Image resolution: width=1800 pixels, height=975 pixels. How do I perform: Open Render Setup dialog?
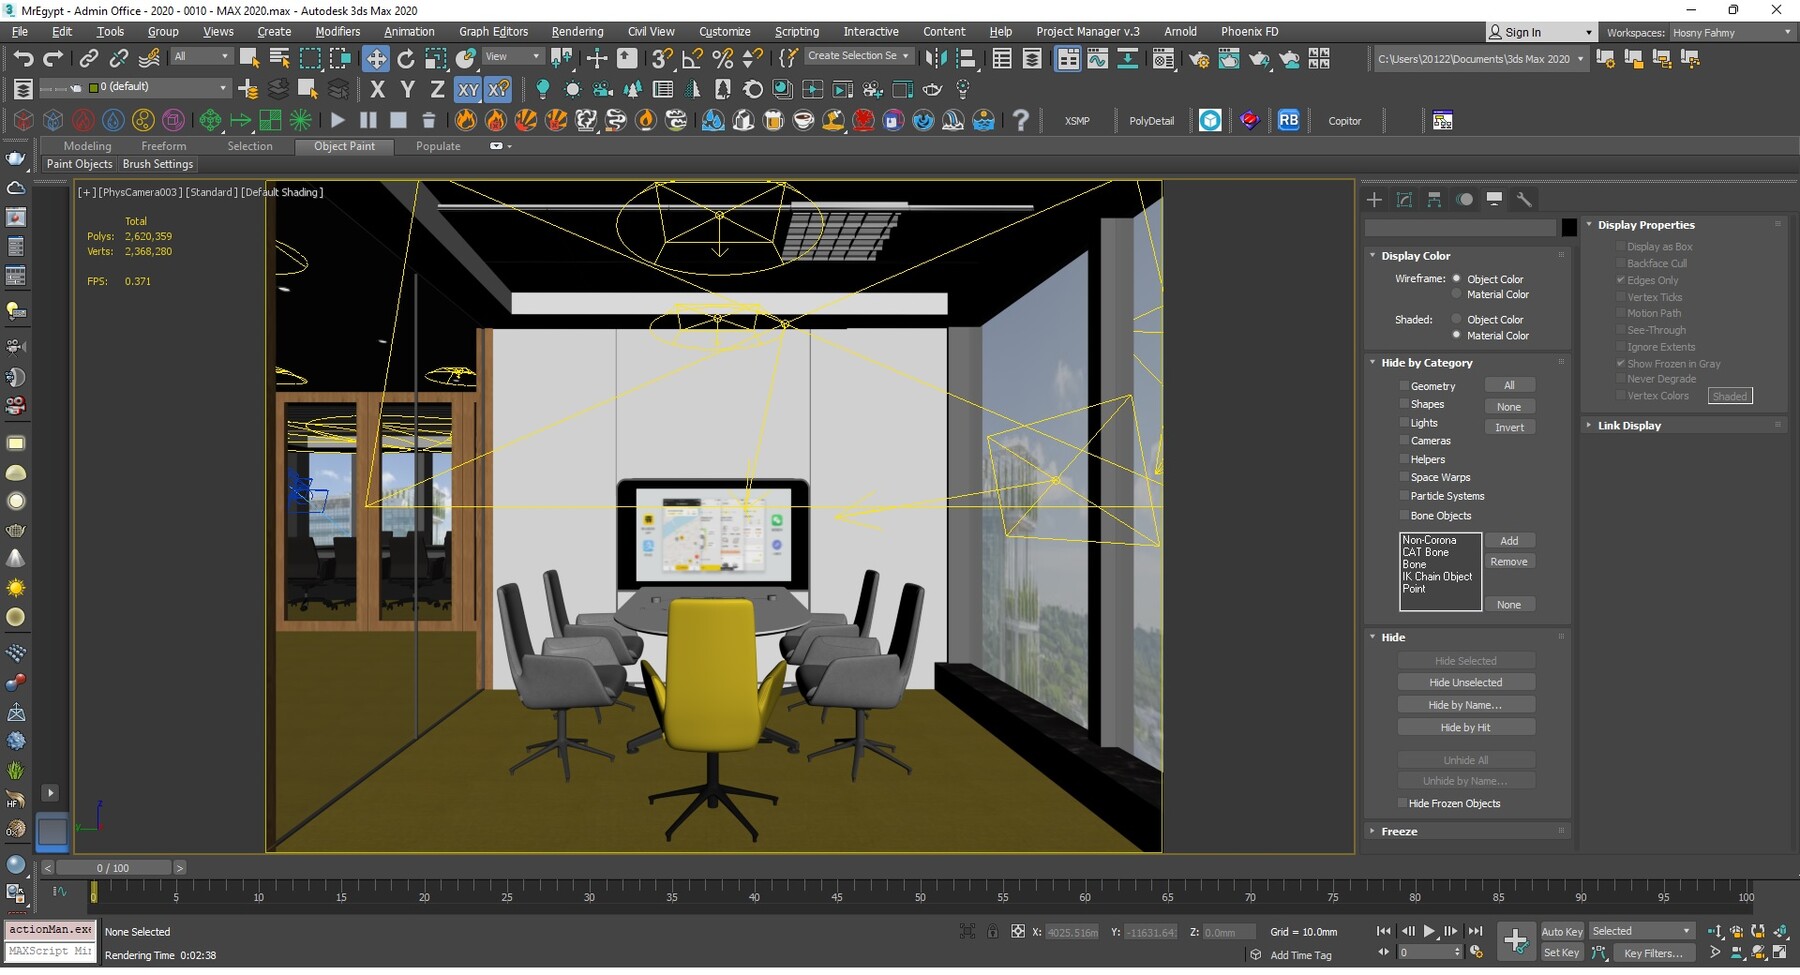click(1199, 62)
